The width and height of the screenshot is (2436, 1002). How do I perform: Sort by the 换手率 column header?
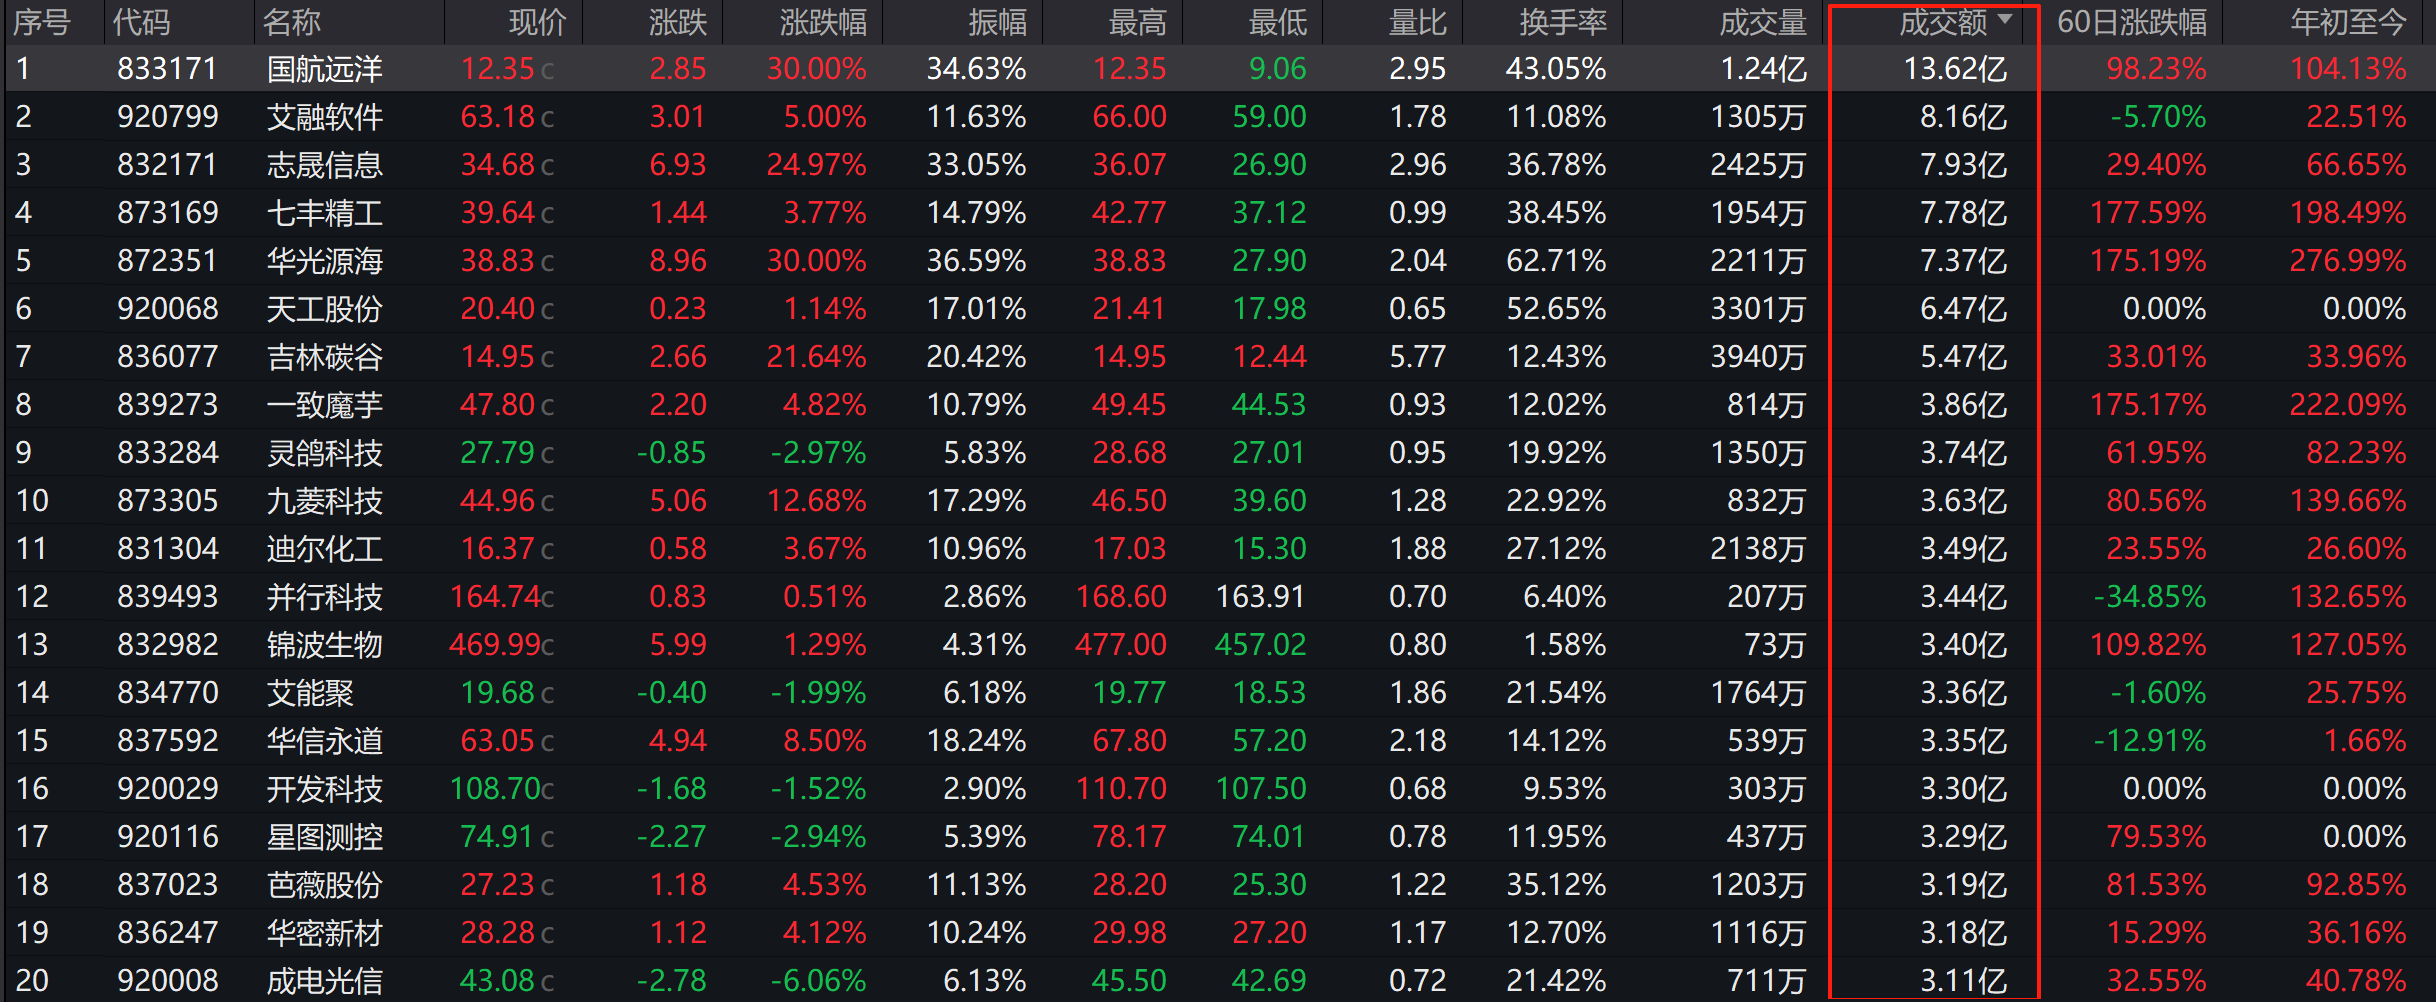click(1564, 22)
